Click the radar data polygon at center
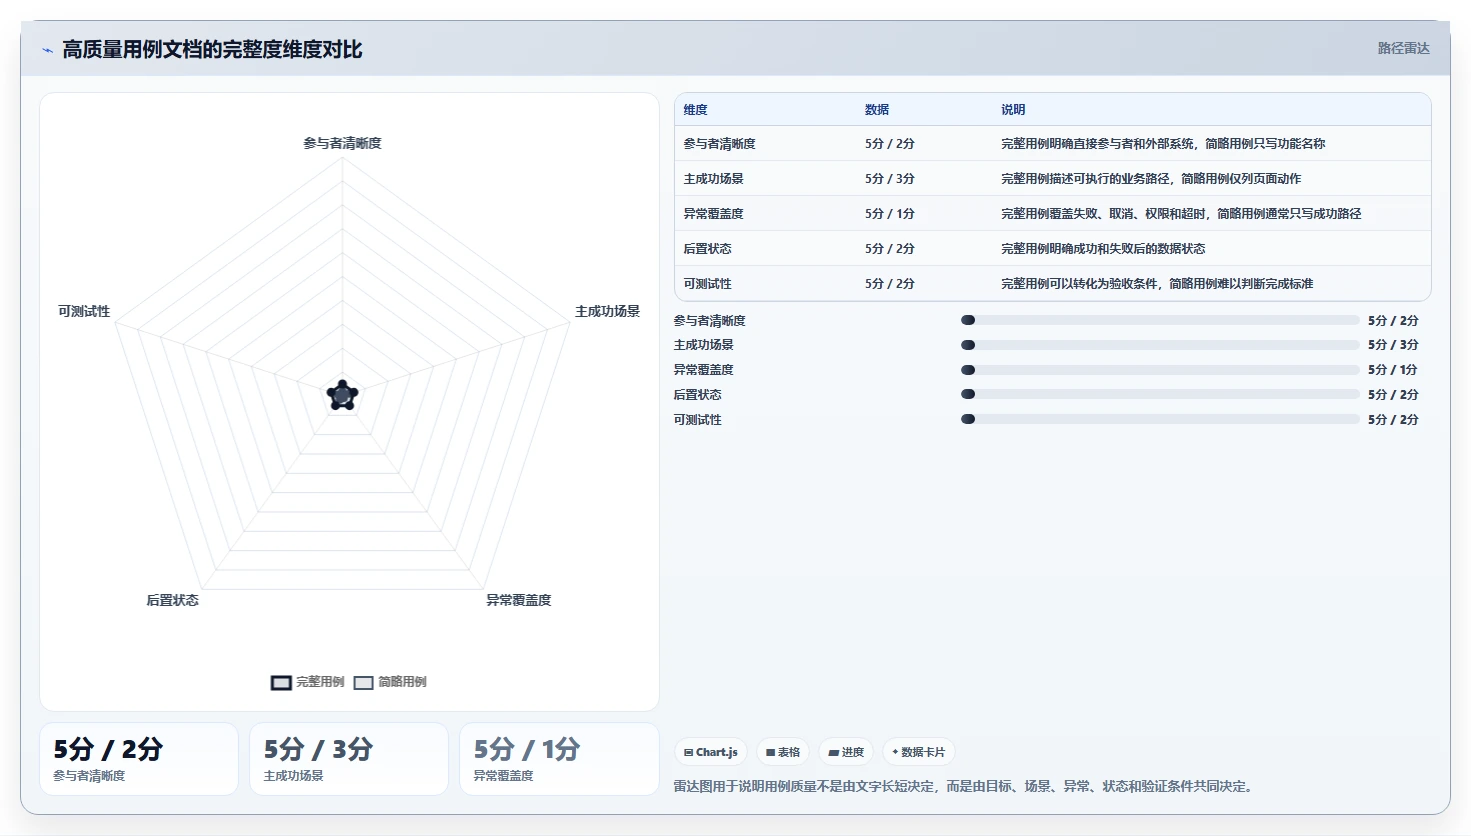This screenshot has width=1471, height=836. pyautogui.click(x=342, y=396)
